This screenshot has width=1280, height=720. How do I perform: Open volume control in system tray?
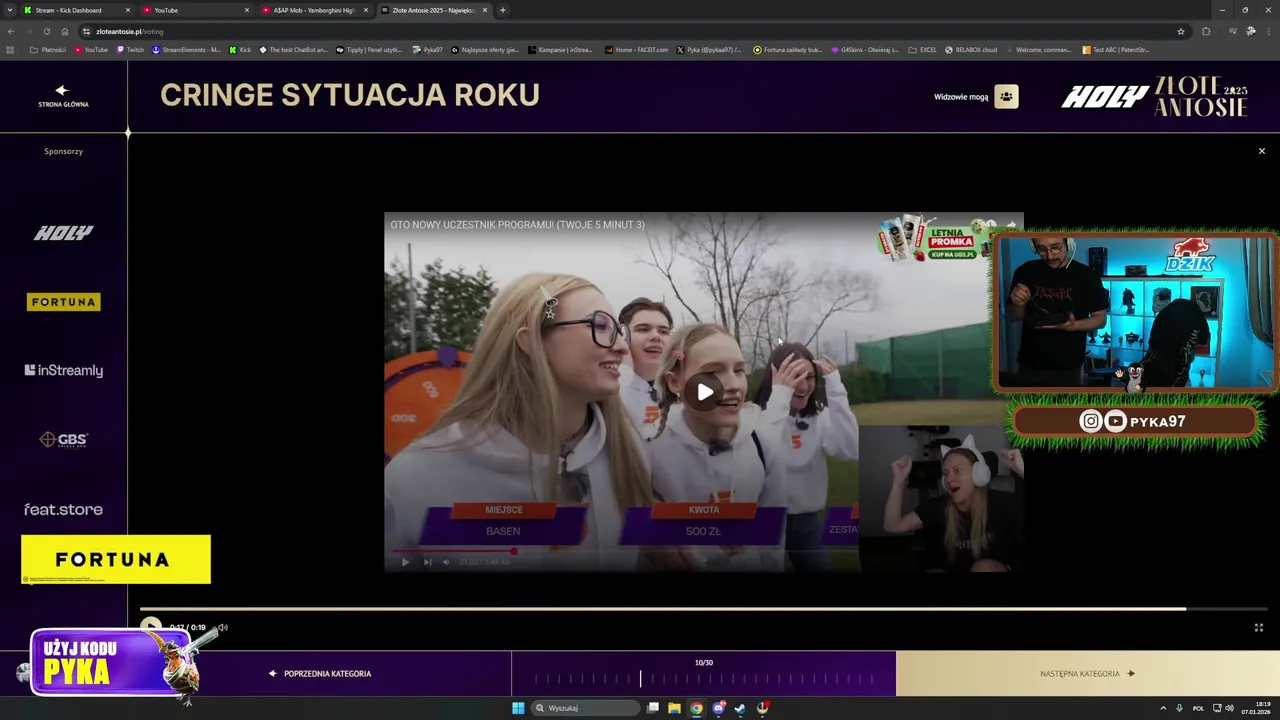pyautogui.click(x=1229, y=708)
